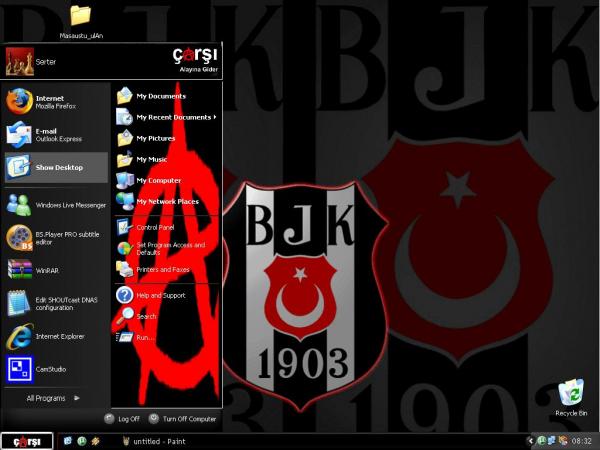Click the Log Off button
600x450 pixels.
click(x=122, y=419)
